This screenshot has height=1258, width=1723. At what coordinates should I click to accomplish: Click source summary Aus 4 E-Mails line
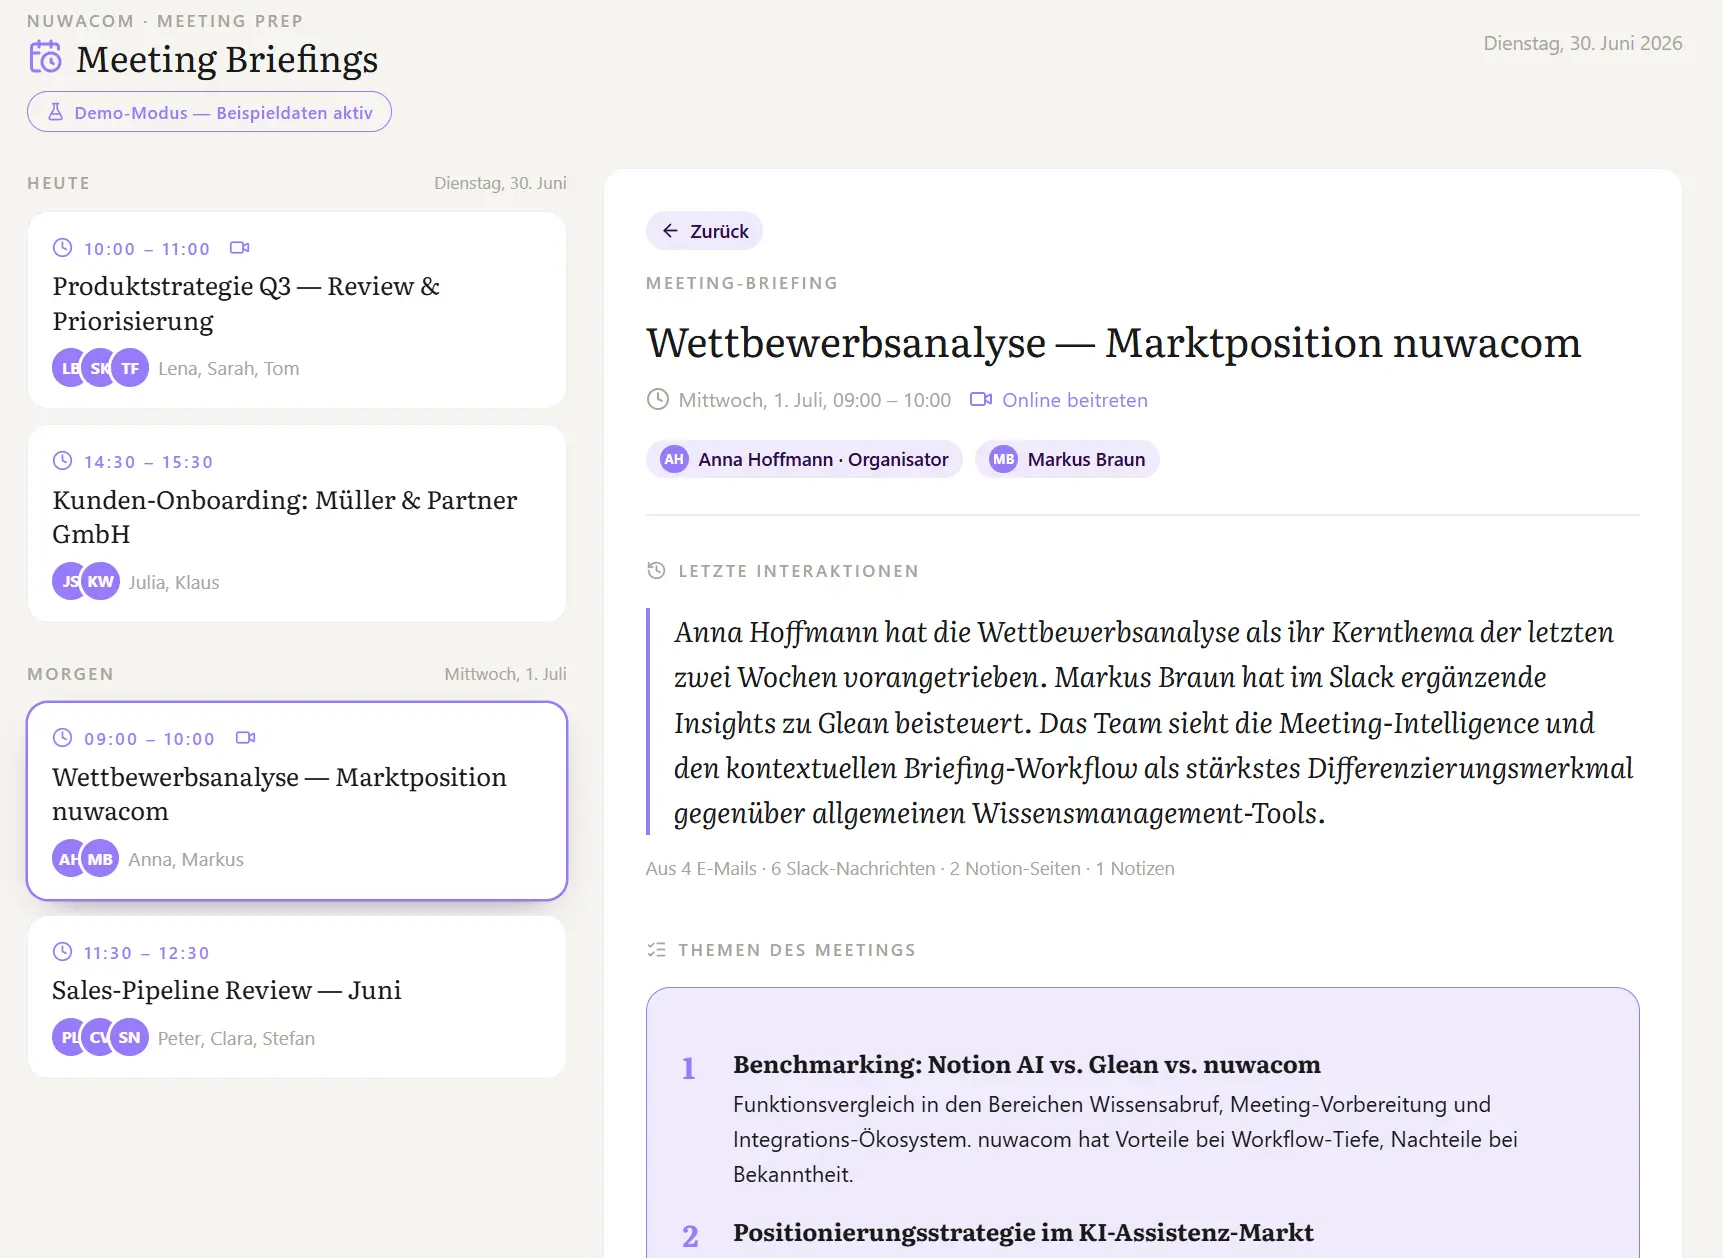click(x=910, y=868)
